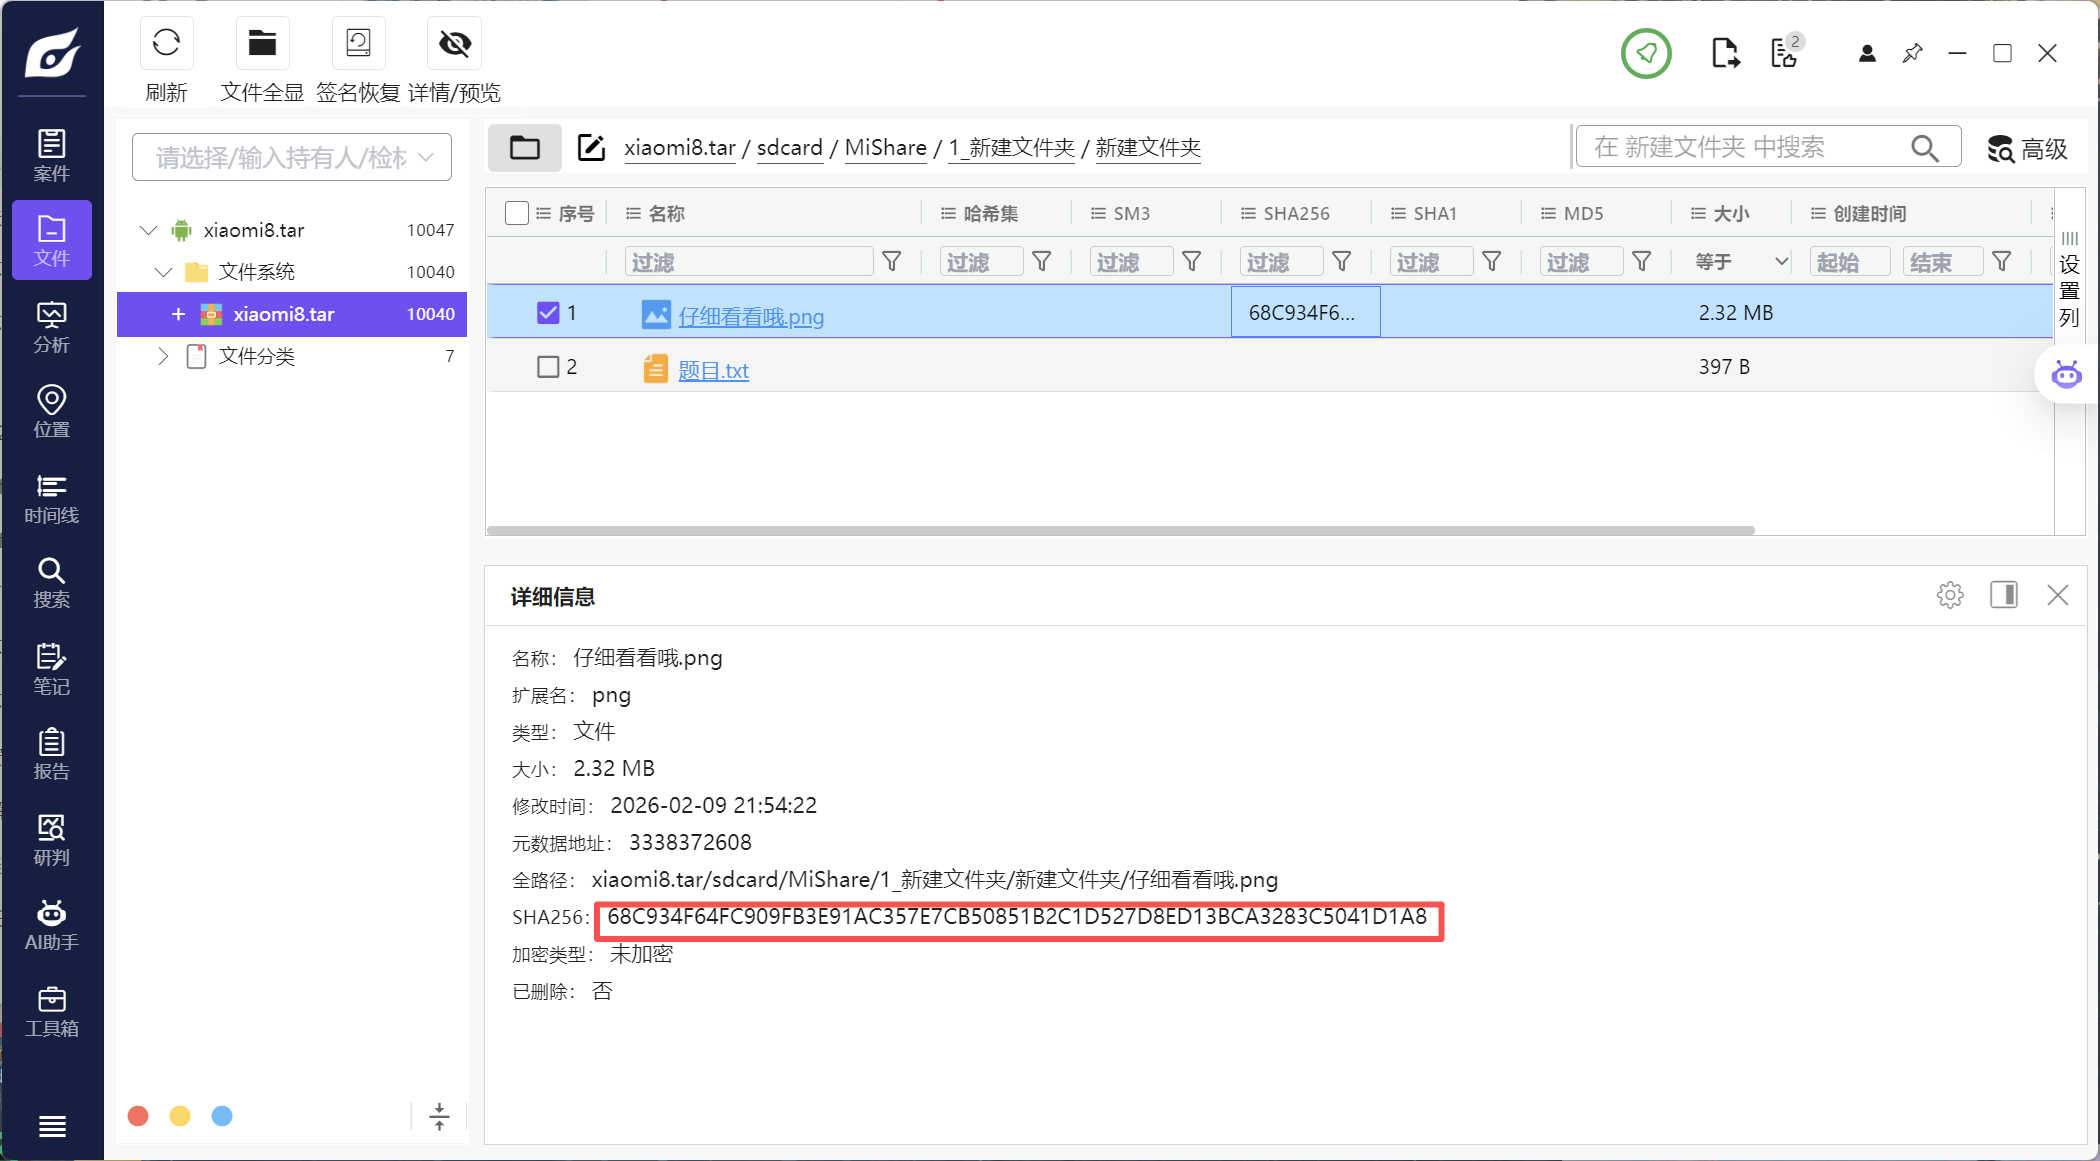Viewport: 2100px width, 1161px height.
Task: Click the 刷新 refresh icon
Action: click(x=166, y=43)
